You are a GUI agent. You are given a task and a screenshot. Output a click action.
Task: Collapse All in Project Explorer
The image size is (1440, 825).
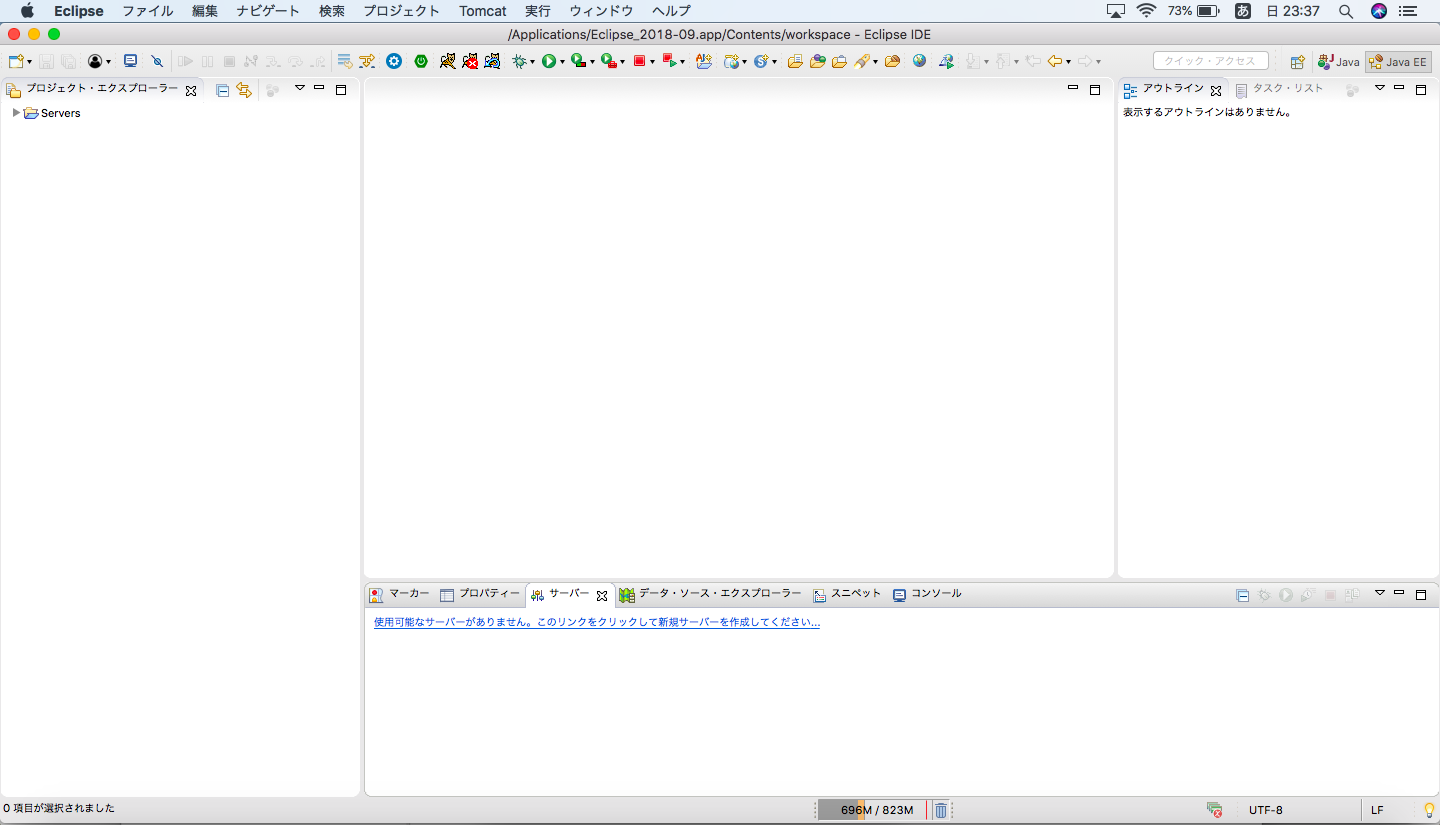coord(222,90)
